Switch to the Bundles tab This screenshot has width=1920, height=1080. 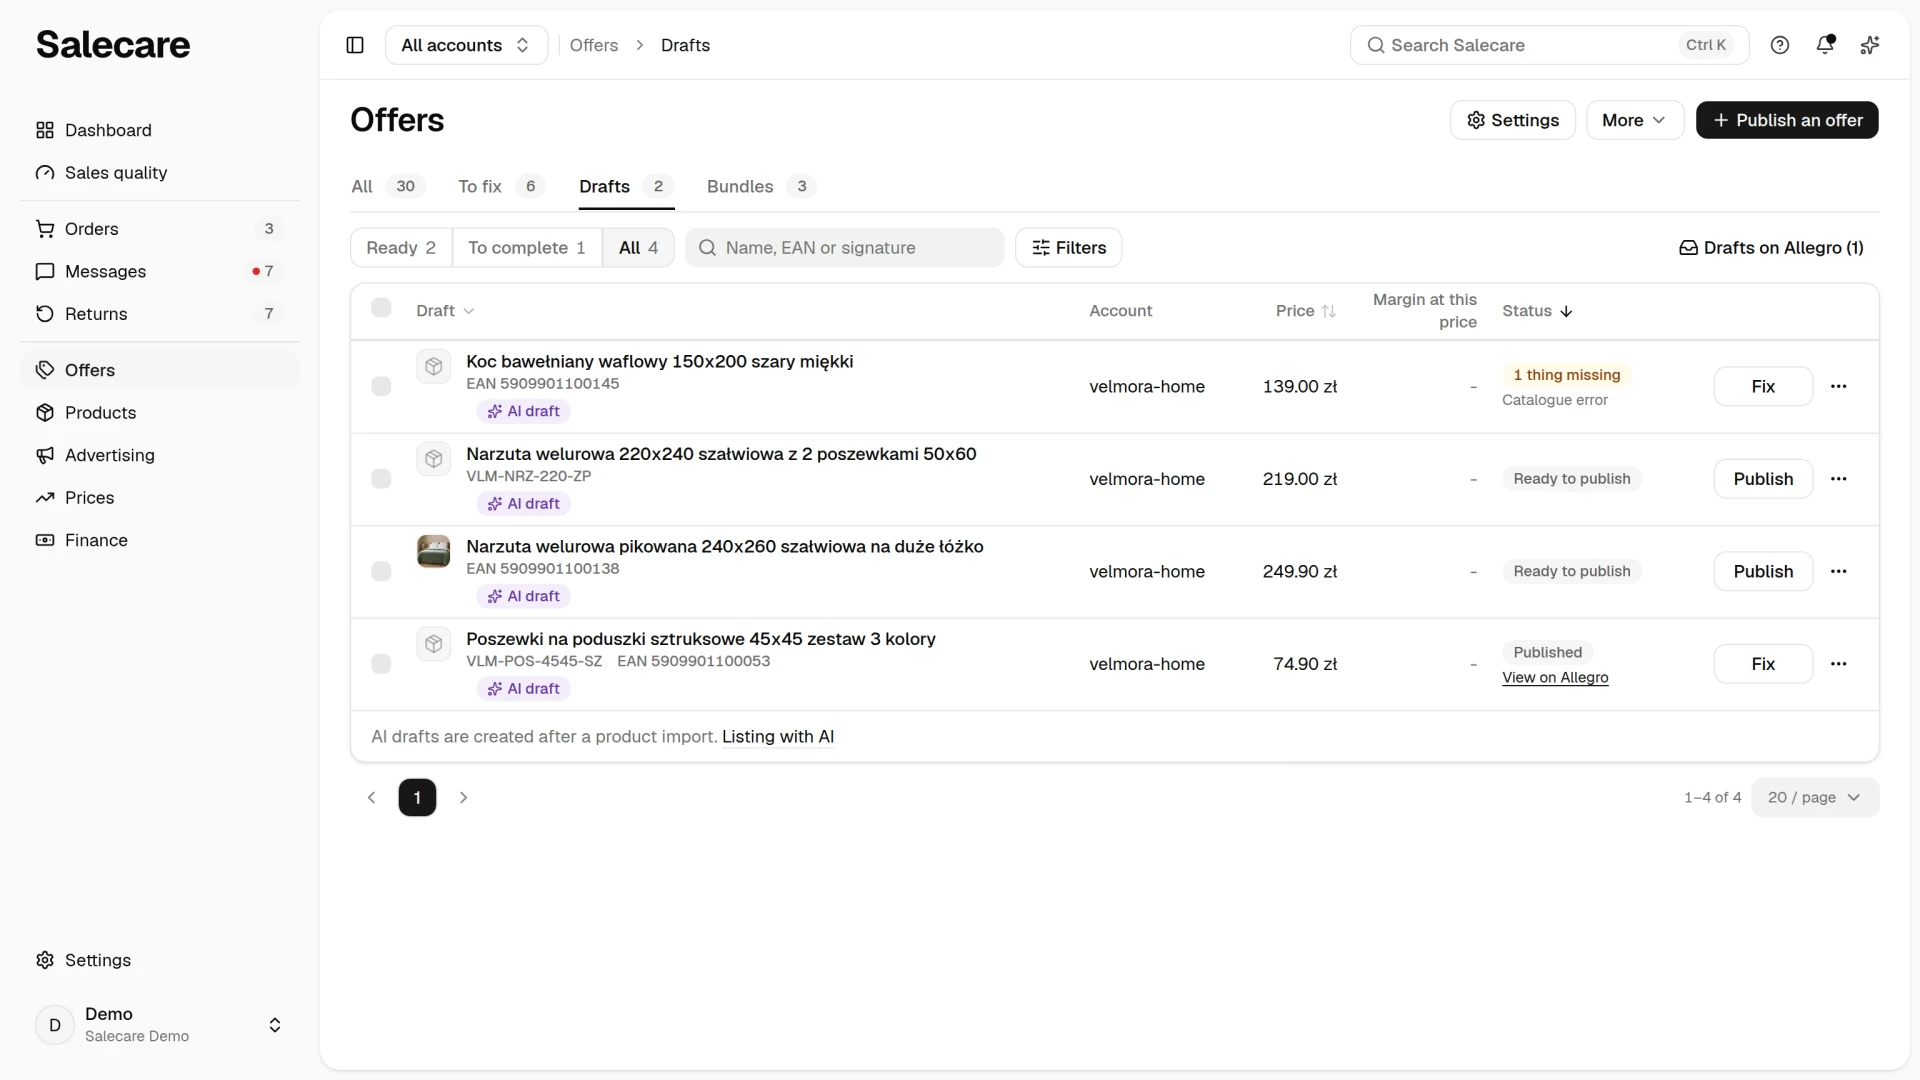[761, 187]
